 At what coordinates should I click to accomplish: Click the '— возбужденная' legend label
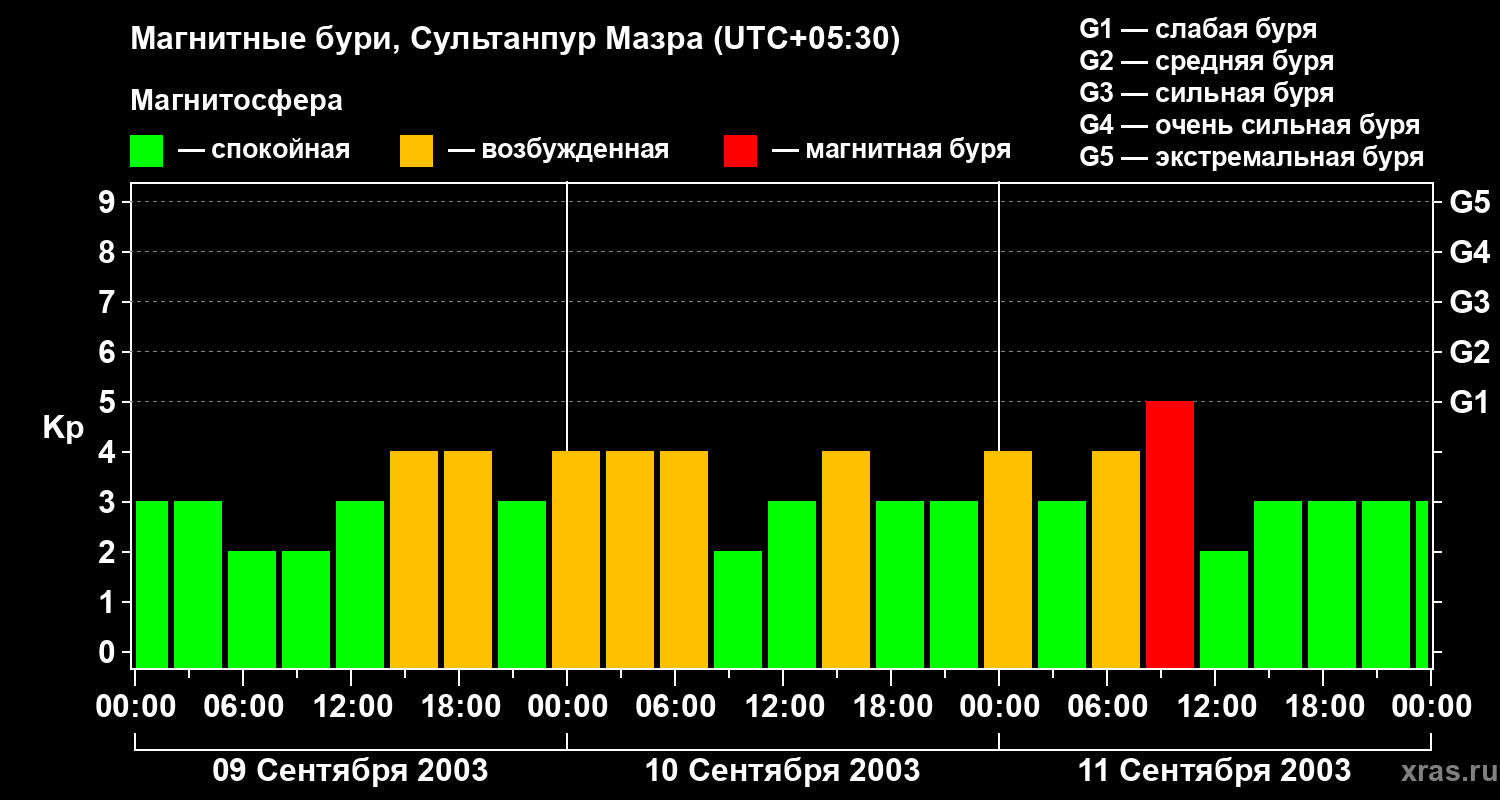(x=558, y=151)
